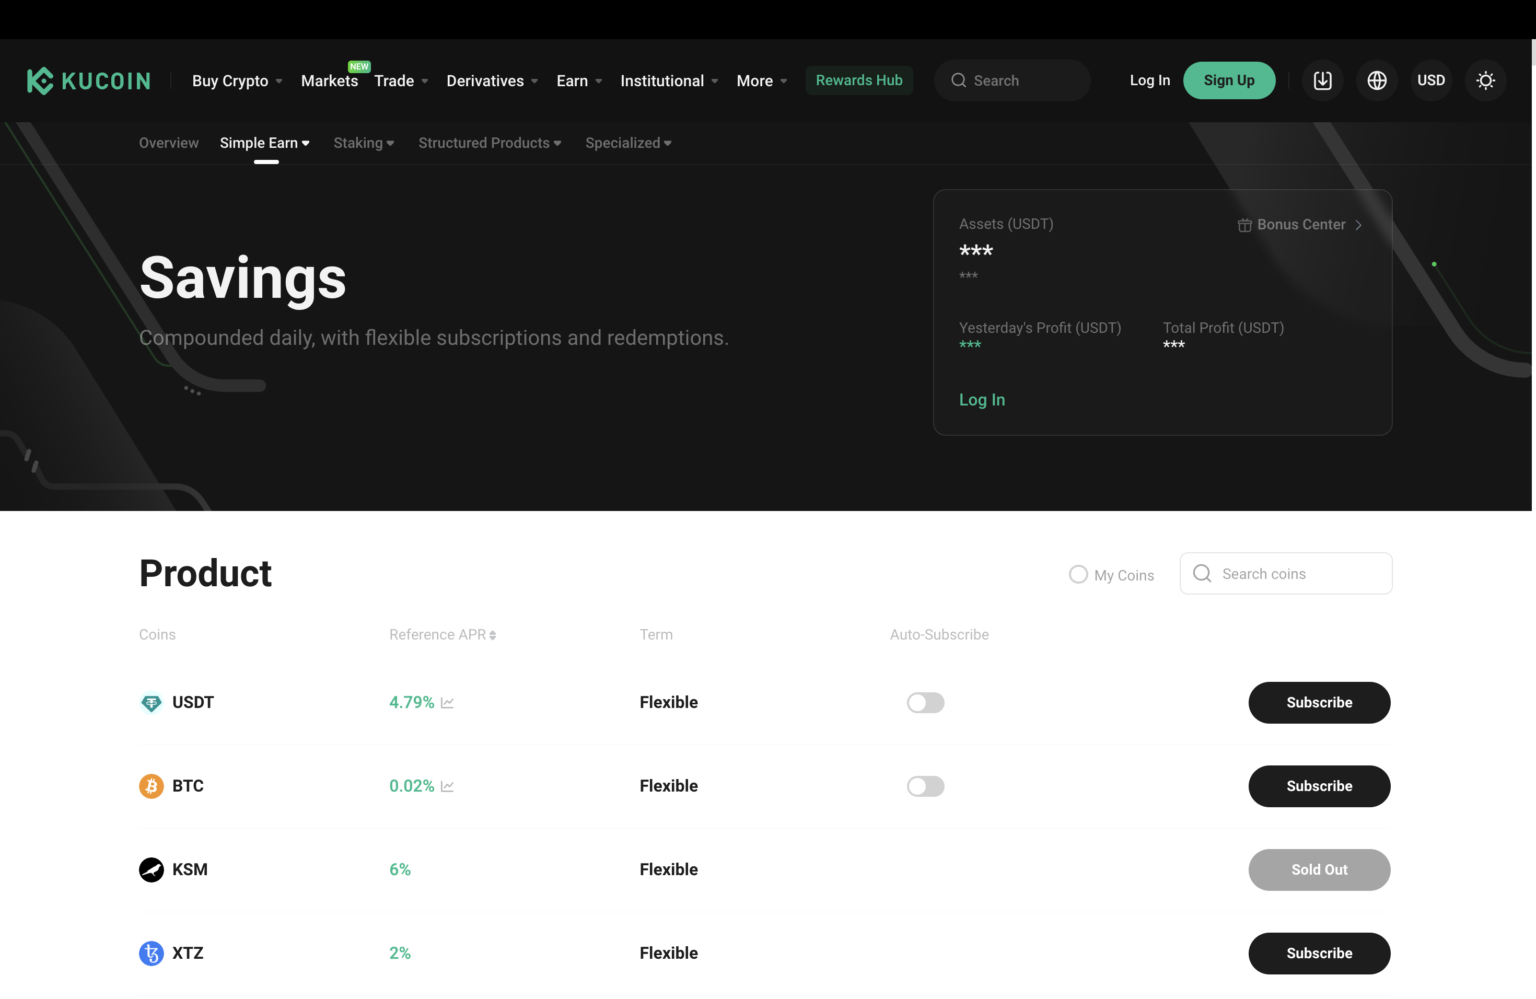Screen dimensions: 1536x999
Task: Open the Bonus Center link
Action: click(x=1299, y=224)
